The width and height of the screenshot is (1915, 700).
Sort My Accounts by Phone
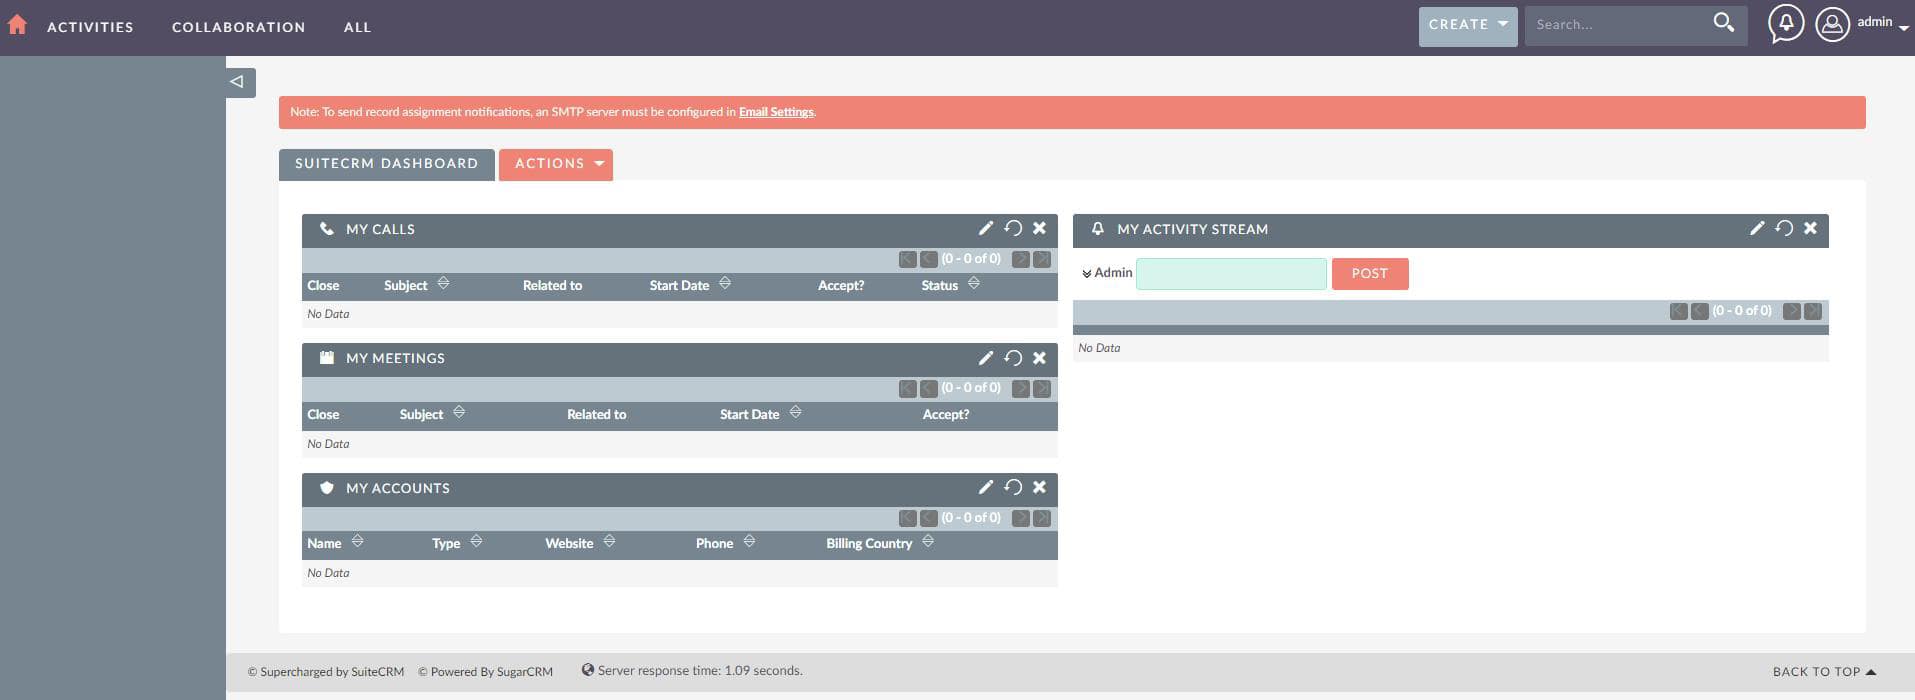coord(749,542)
